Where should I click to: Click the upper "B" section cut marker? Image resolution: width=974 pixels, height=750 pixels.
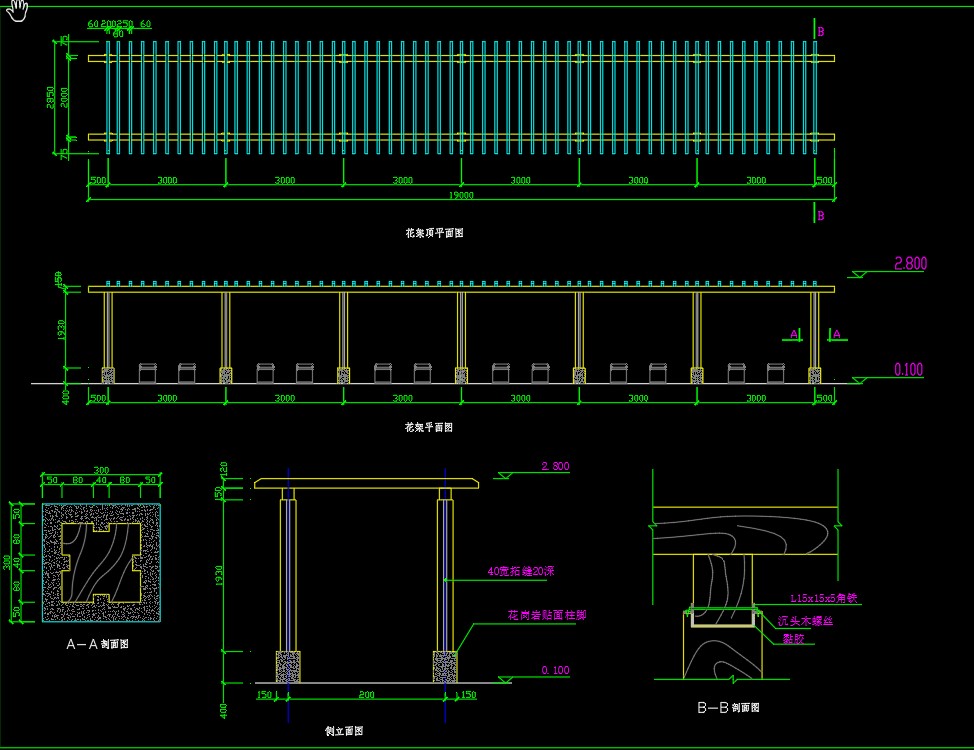pyautogui.click(x=821, y=32)
